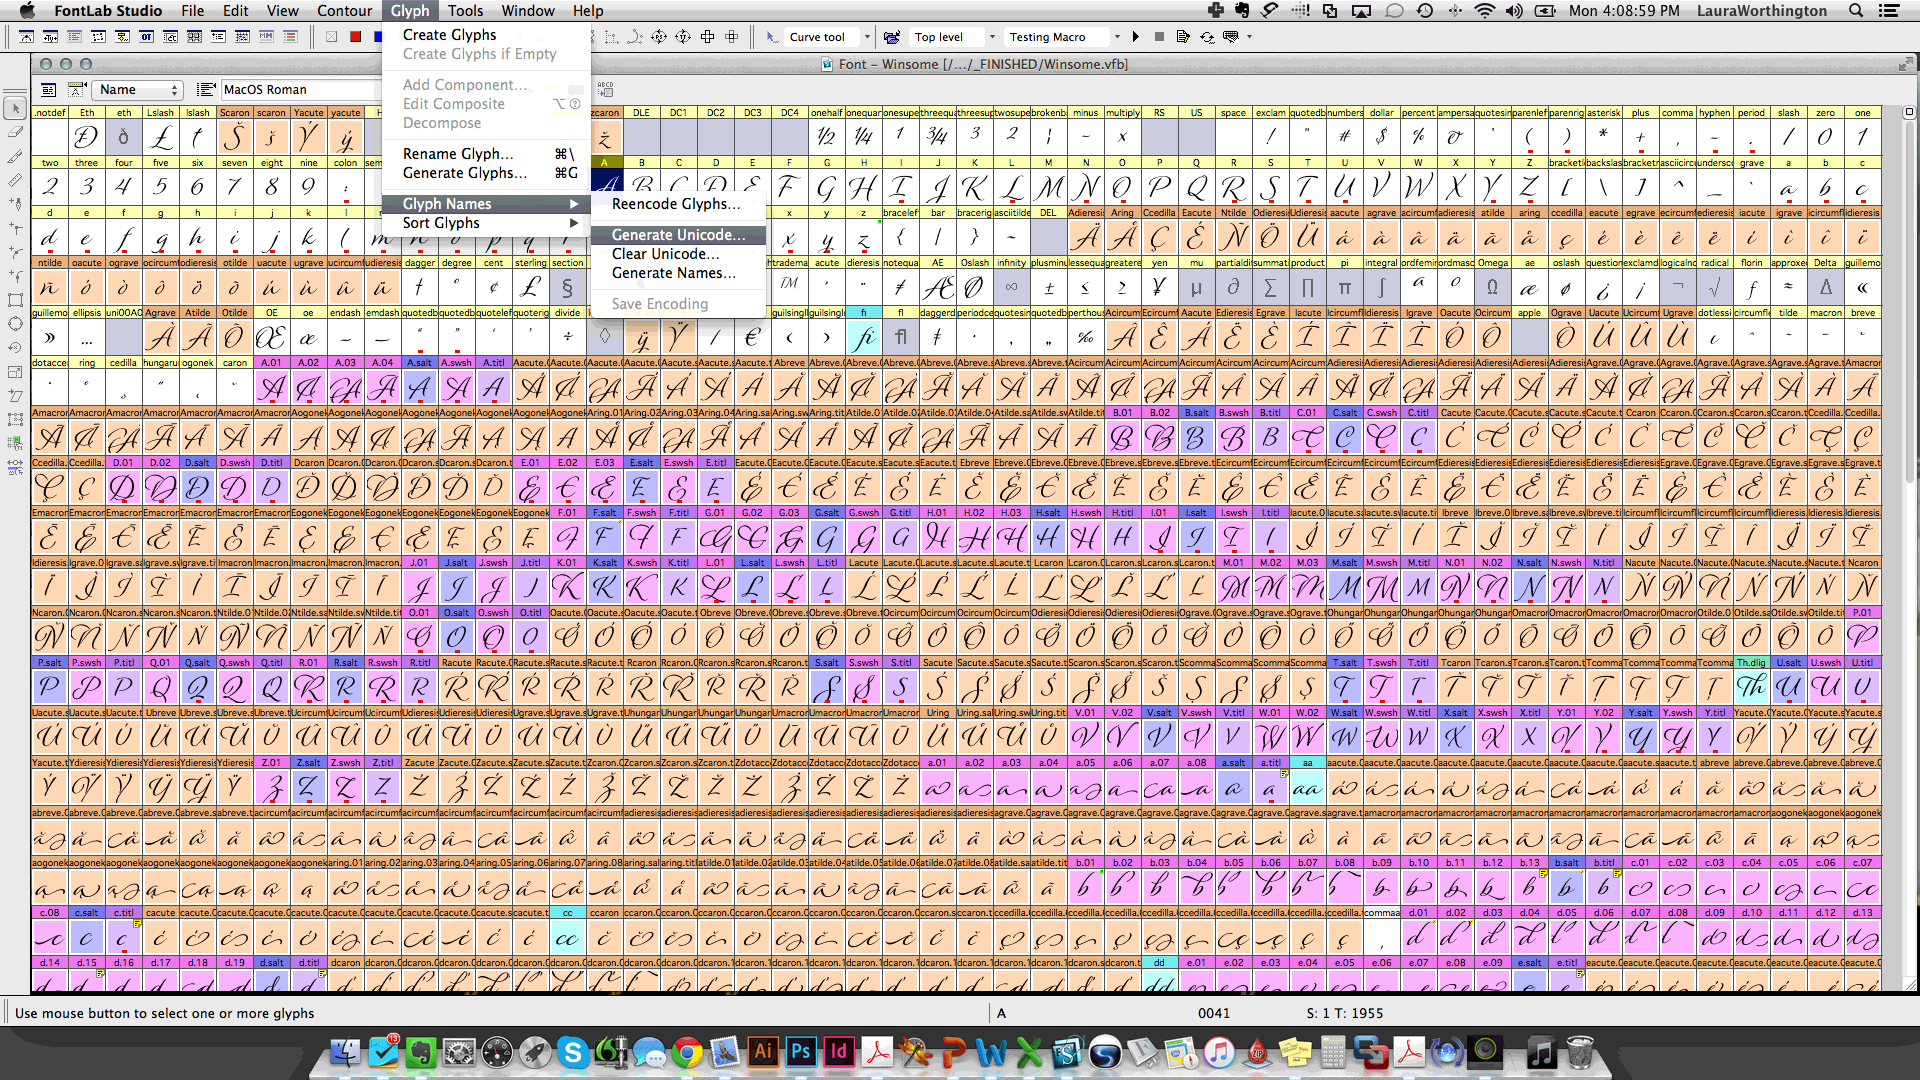
Task: Select the Rectangle drawing tool
Action: point(15,300)
